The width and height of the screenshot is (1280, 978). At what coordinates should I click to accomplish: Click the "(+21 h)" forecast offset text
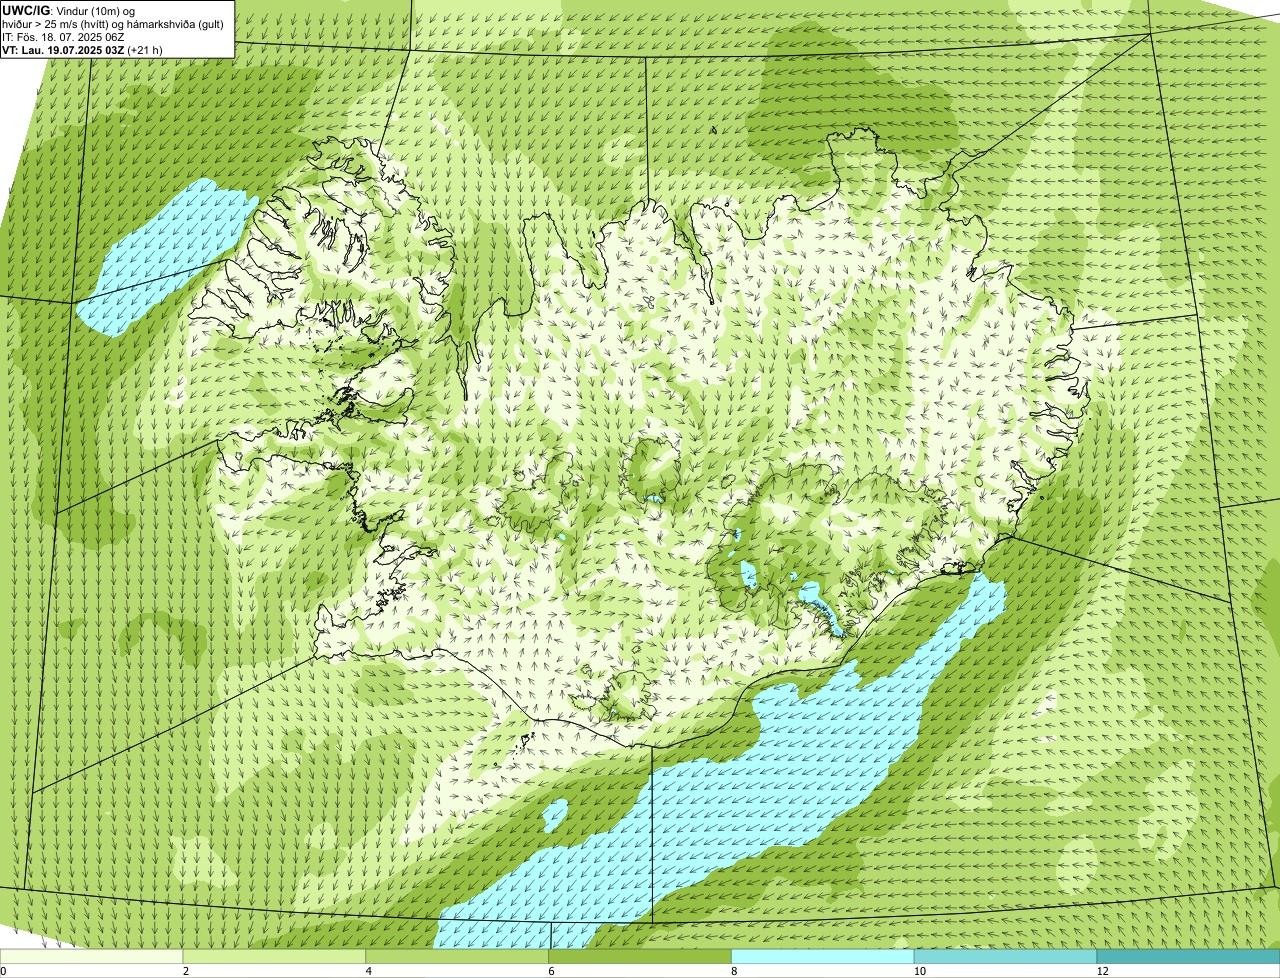pos(145,50)
